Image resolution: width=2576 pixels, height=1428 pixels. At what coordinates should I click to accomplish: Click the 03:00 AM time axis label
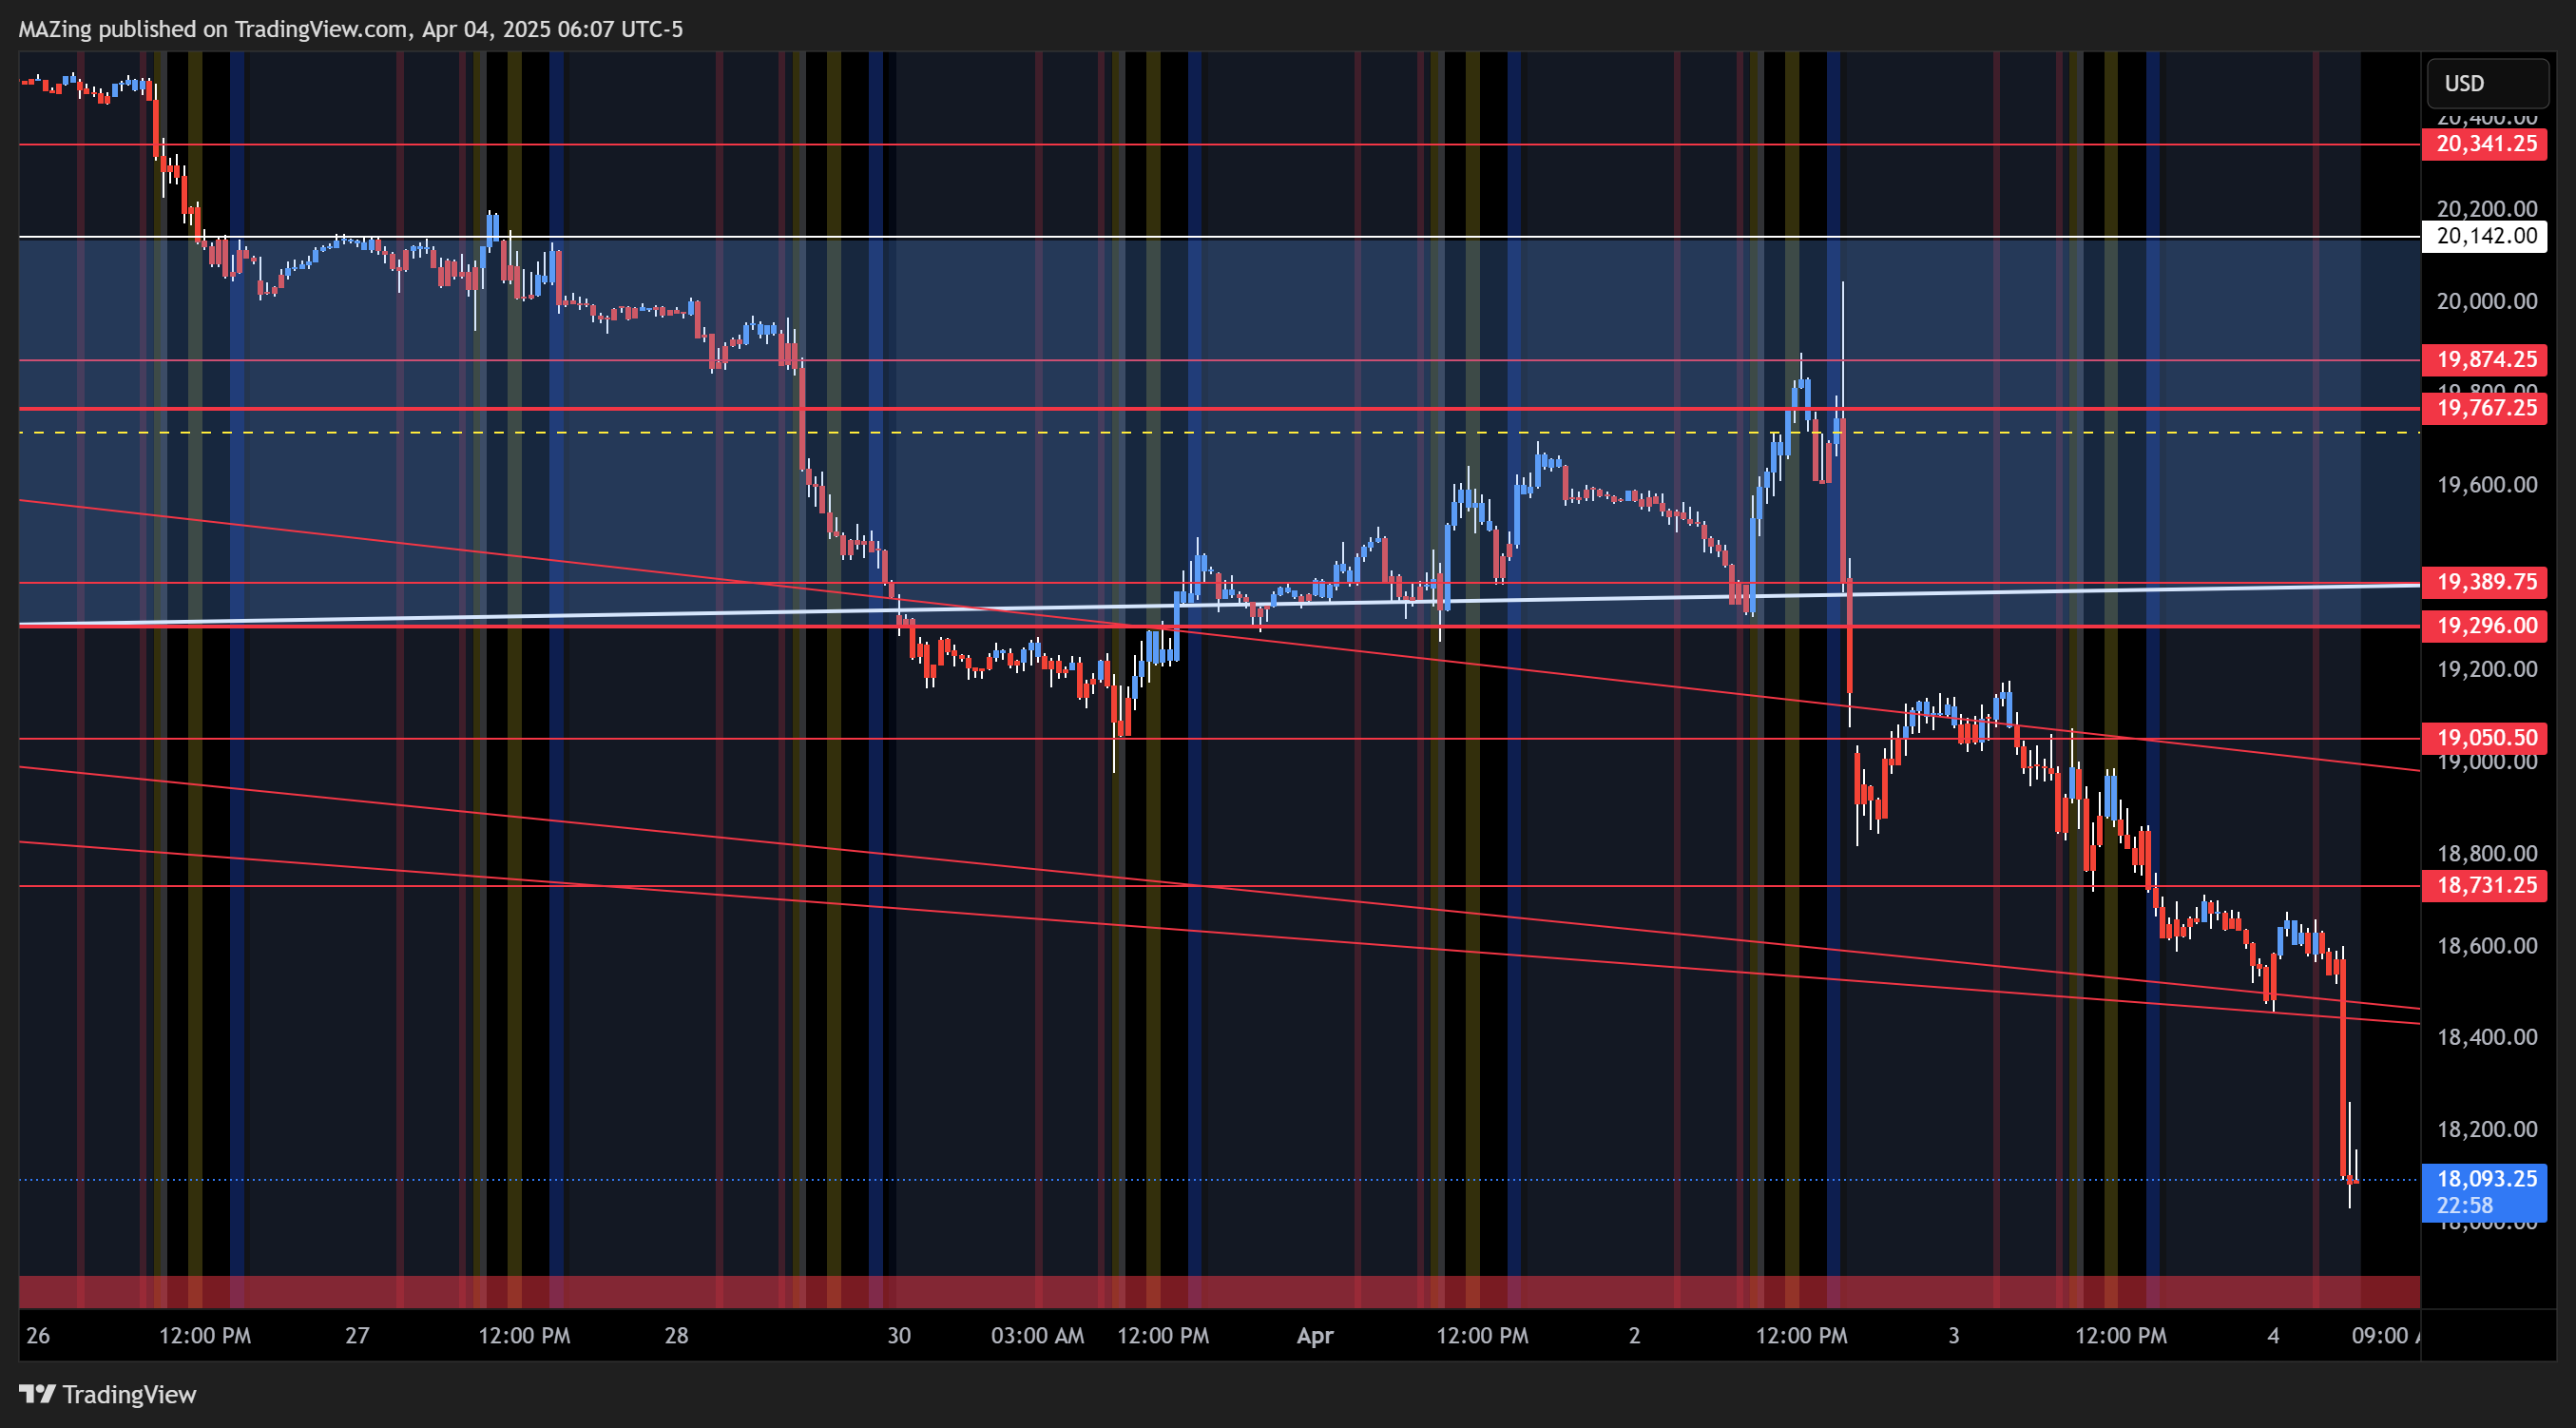click(1037, 1335)
